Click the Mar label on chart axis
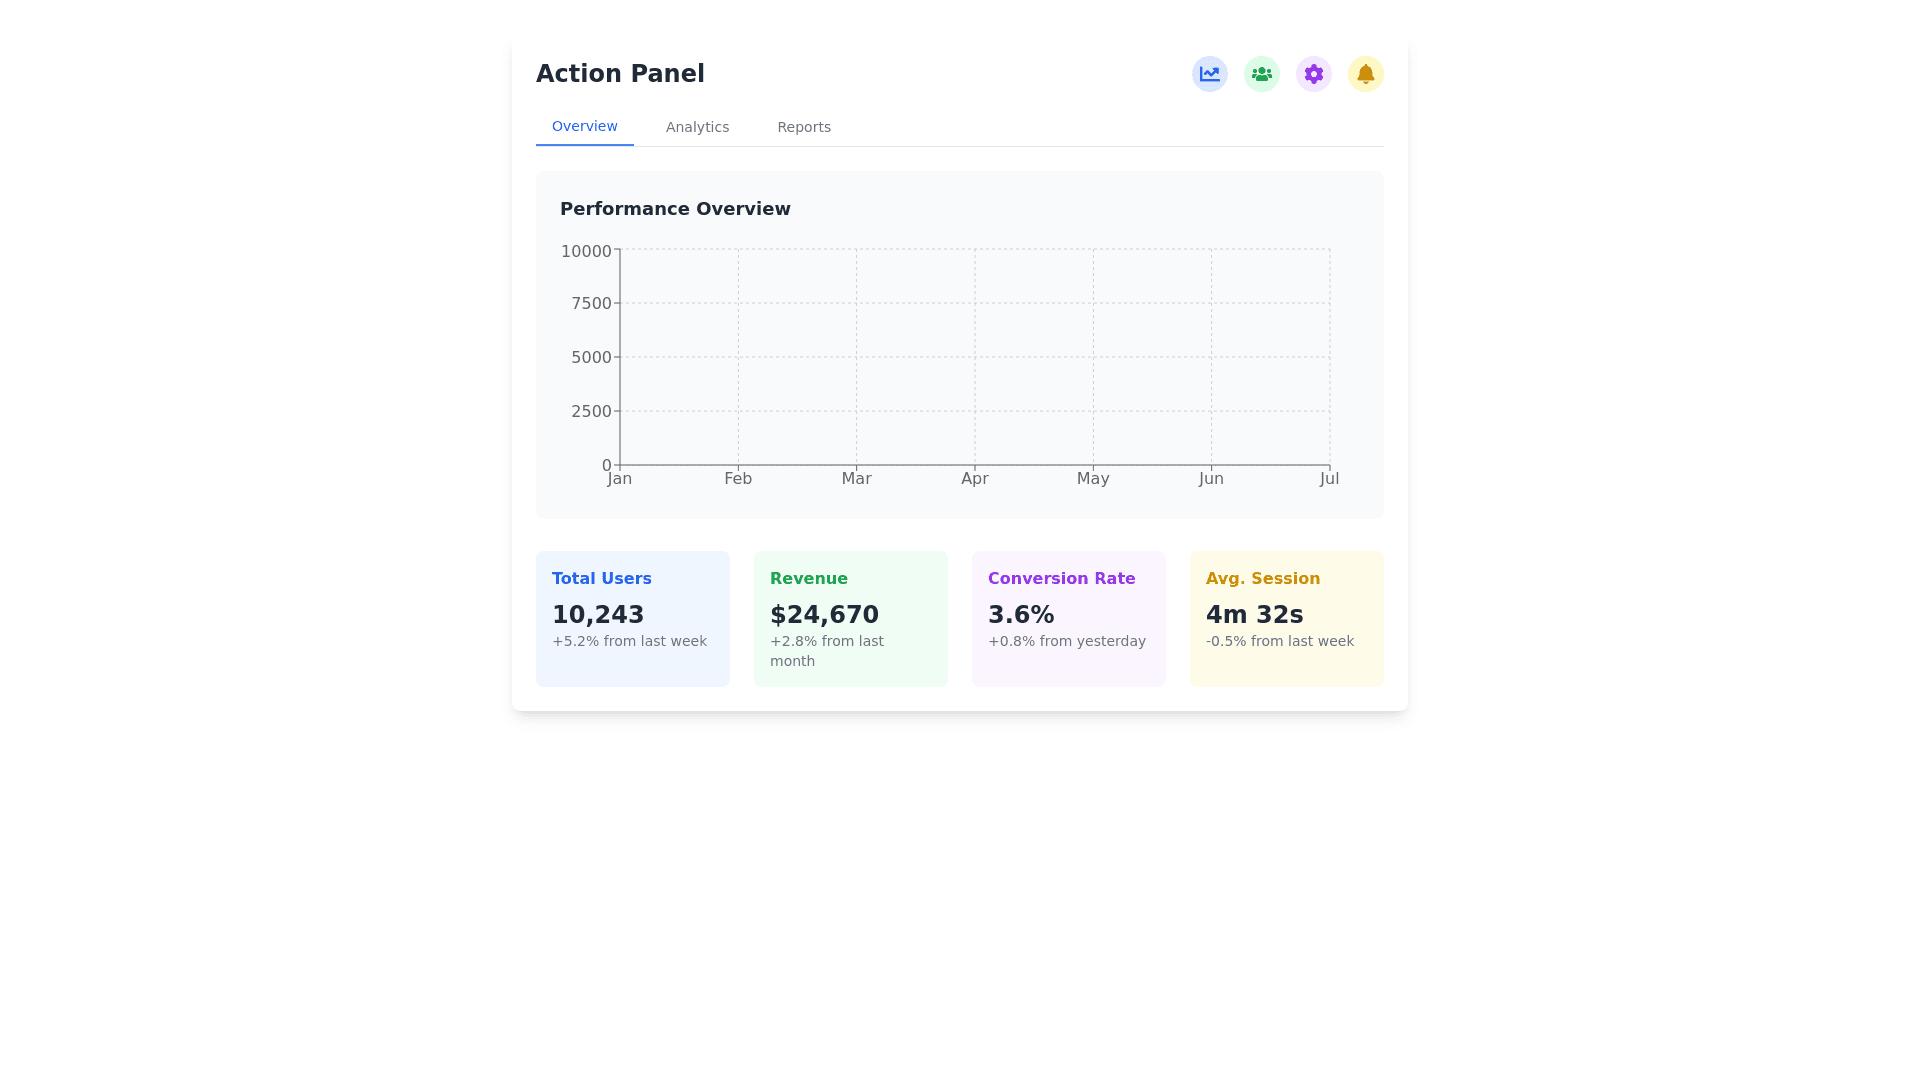Image resolution: width=1920 pixels, height=1080 pixels. (856, 479)
